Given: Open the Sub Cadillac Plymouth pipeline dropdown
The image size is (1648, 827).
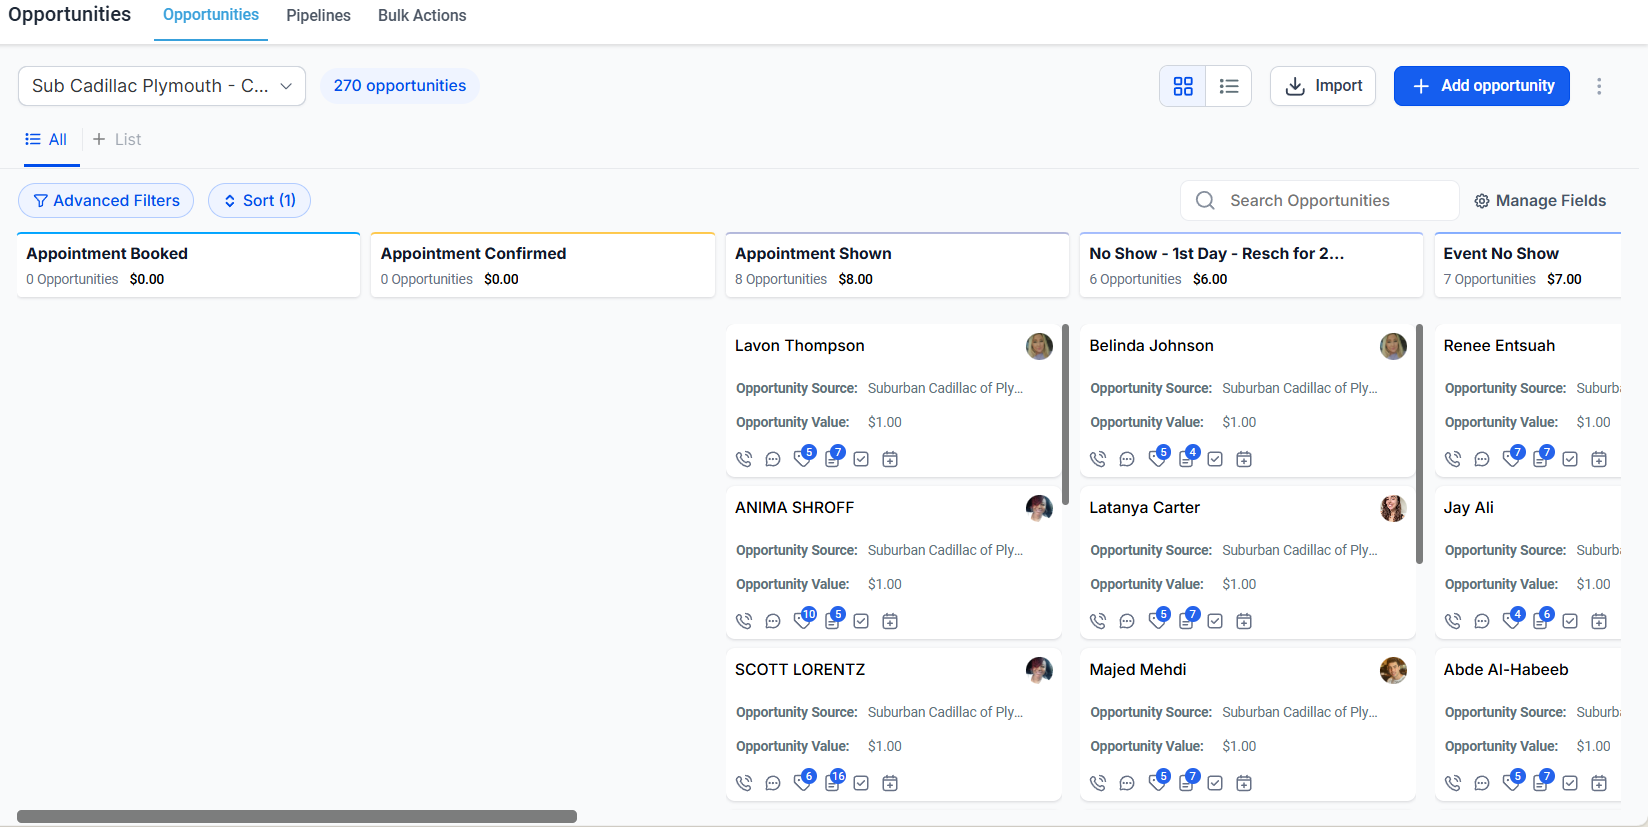Looking at the screenshot, I should [162, 86].
